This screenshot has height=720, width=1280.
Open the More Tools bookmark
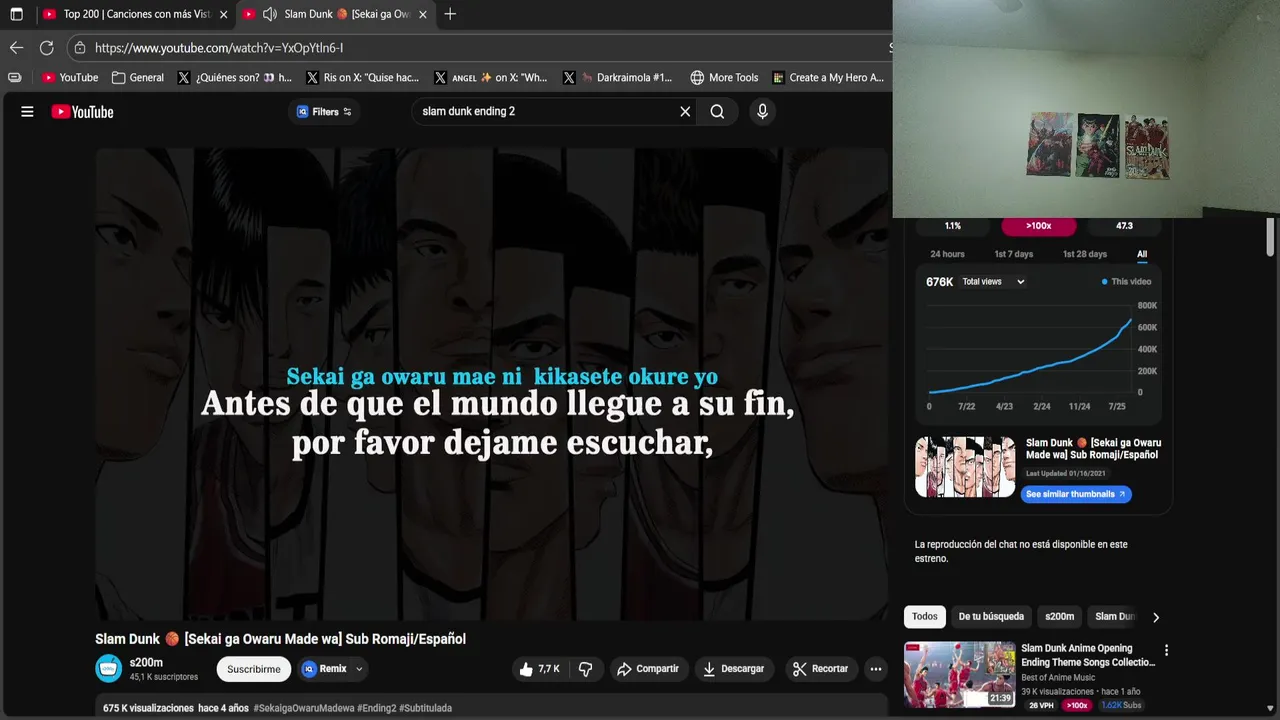(724, 77)
